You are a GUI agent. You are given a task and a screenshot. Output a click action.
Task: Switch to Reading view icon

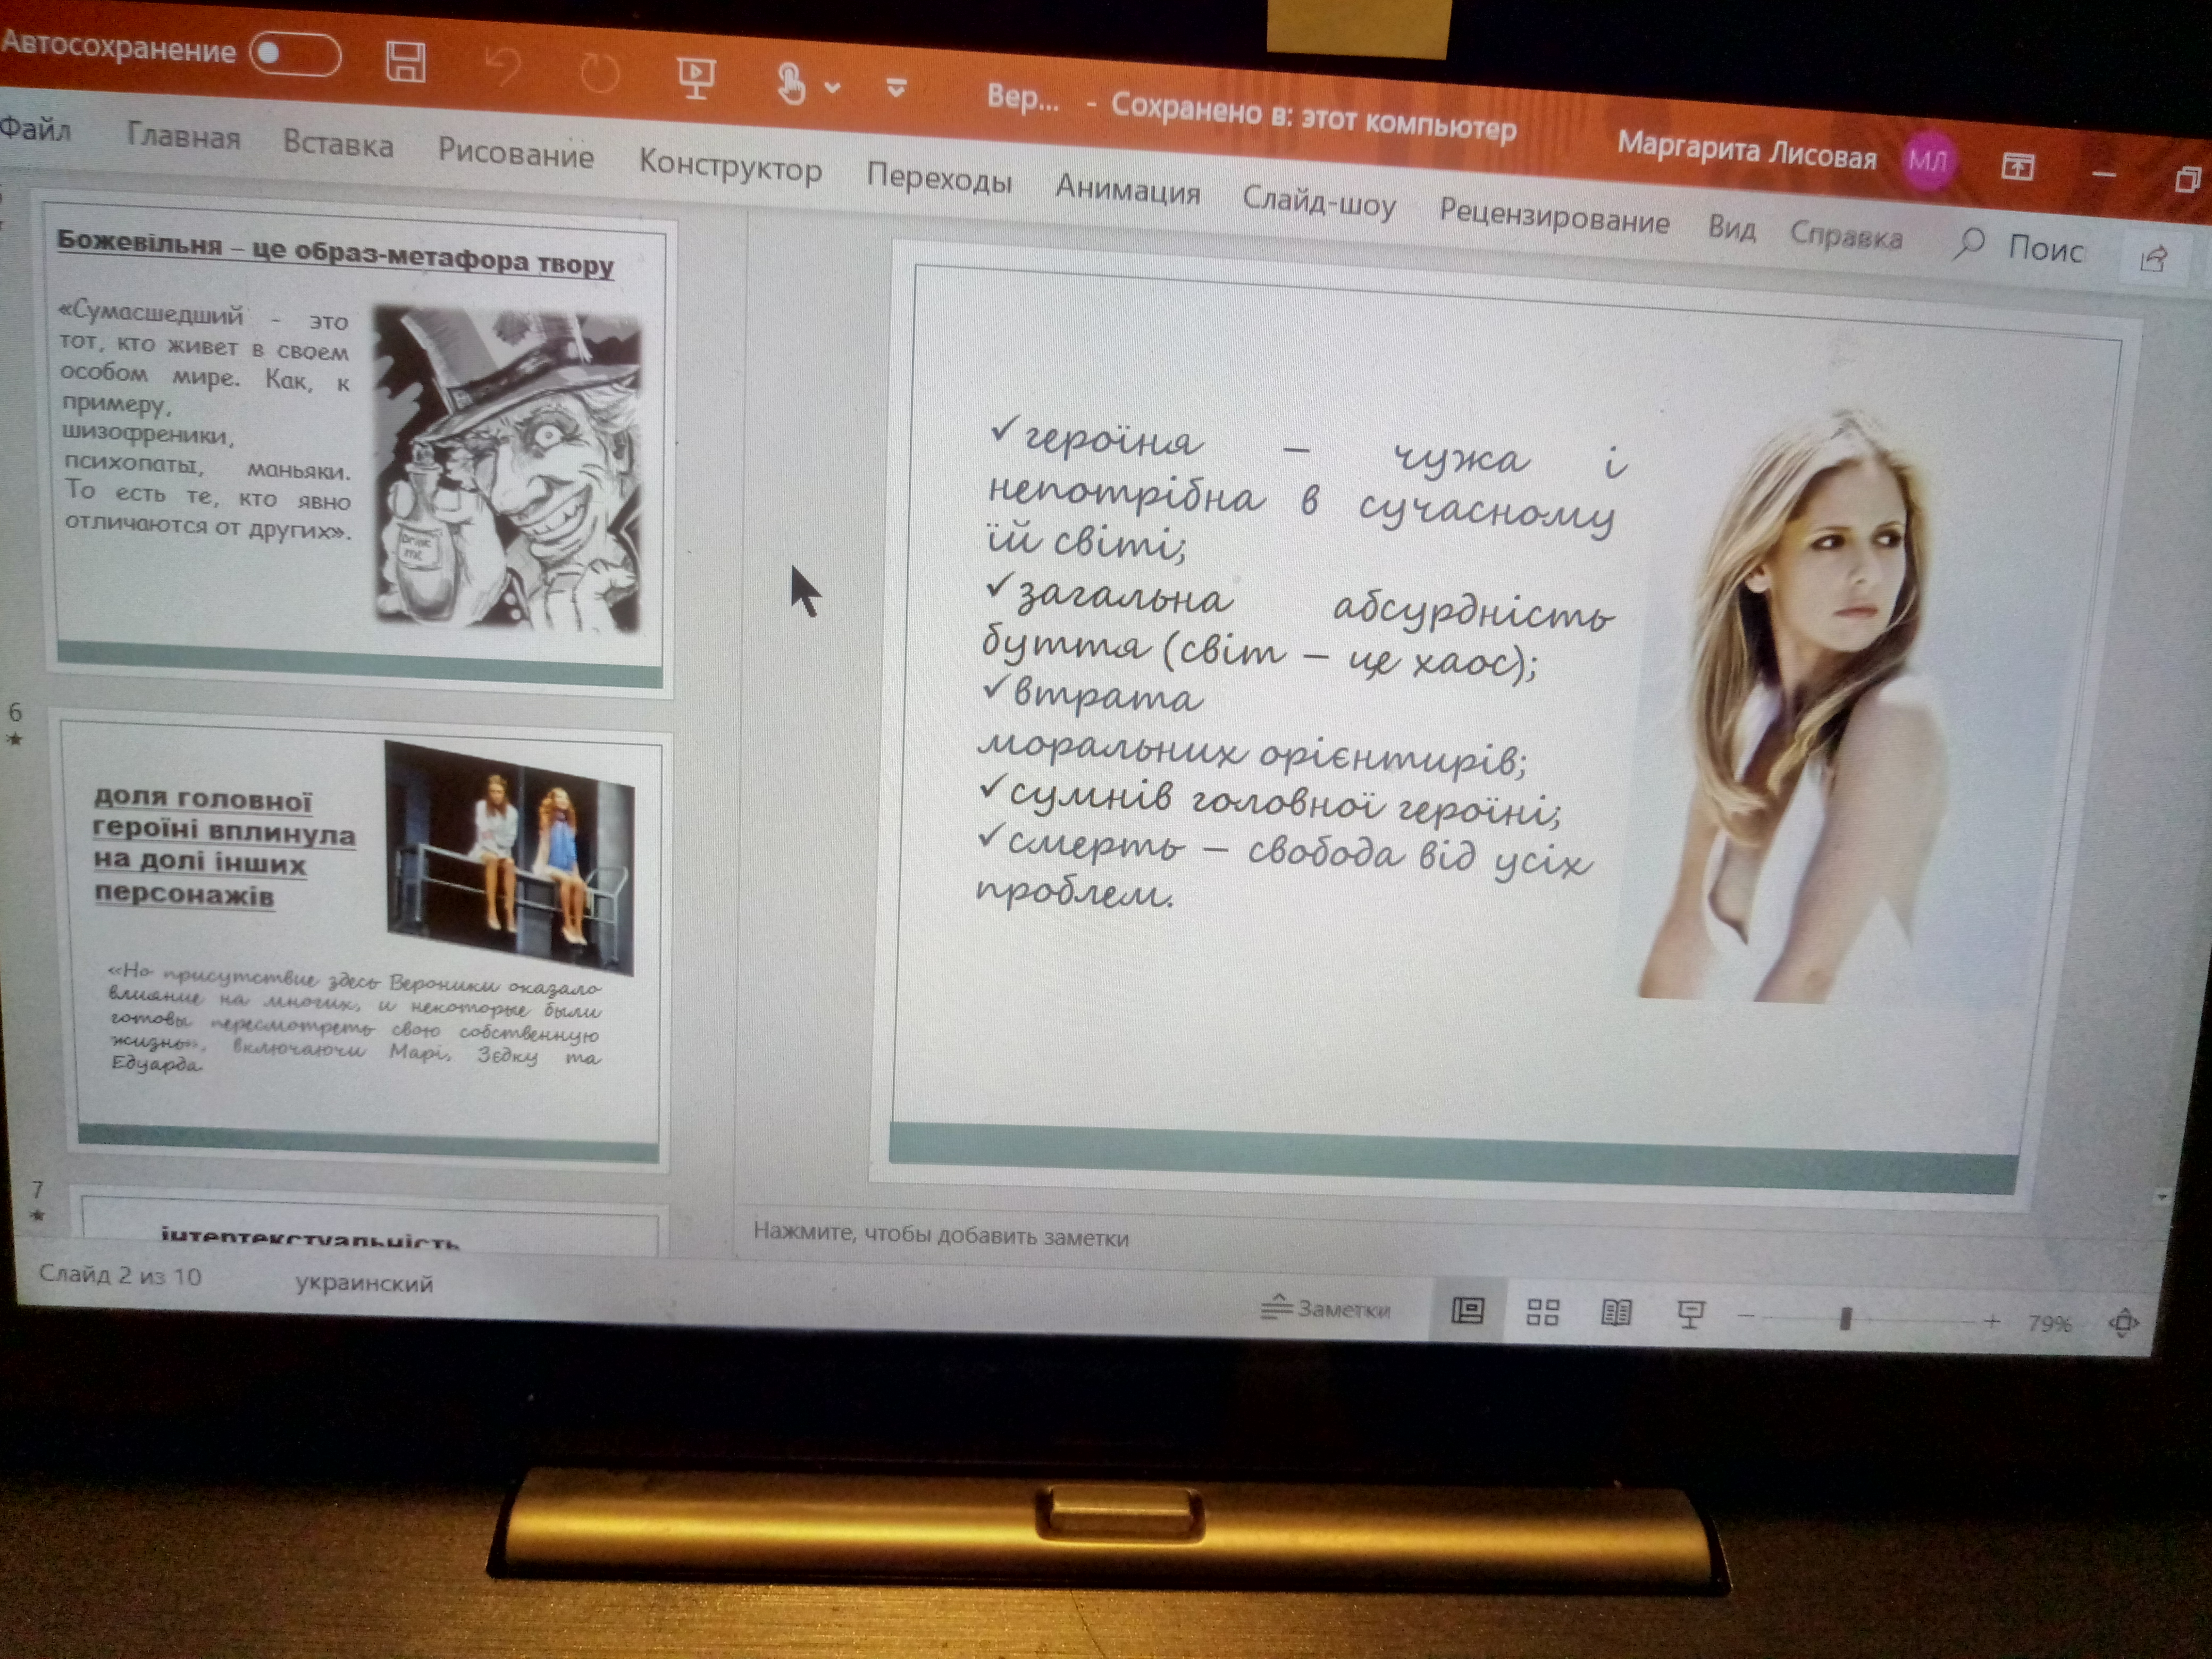[x=1616, y=1314]
